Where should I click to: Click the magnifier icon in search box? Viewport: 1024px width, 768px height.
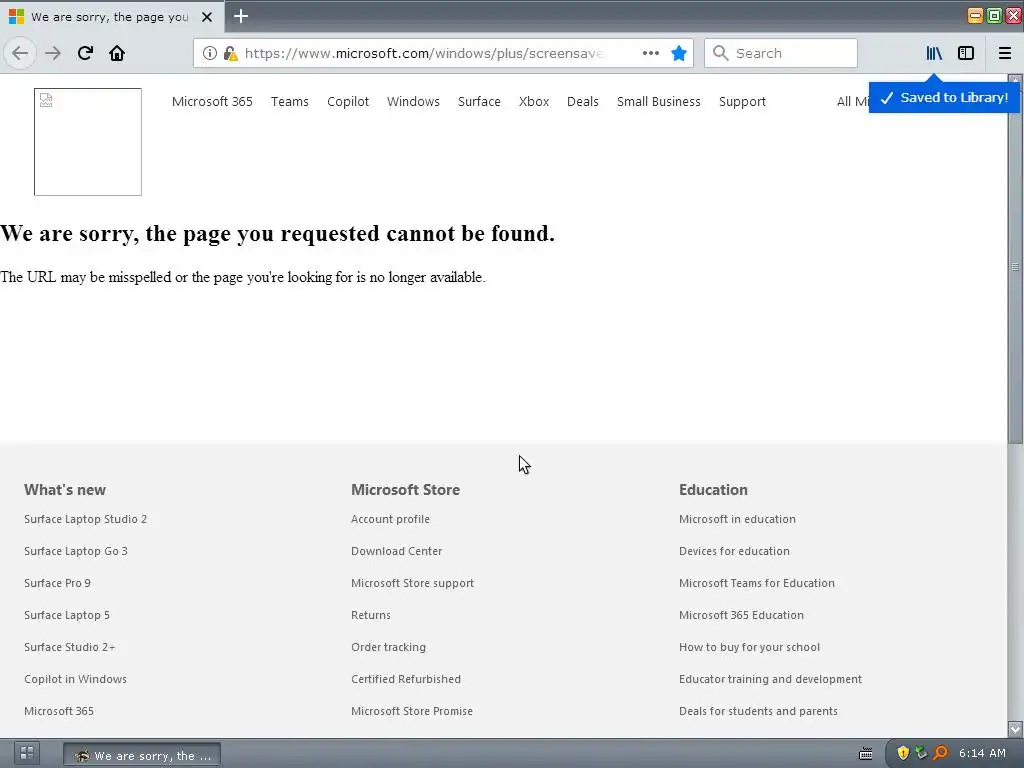(720, 53)
